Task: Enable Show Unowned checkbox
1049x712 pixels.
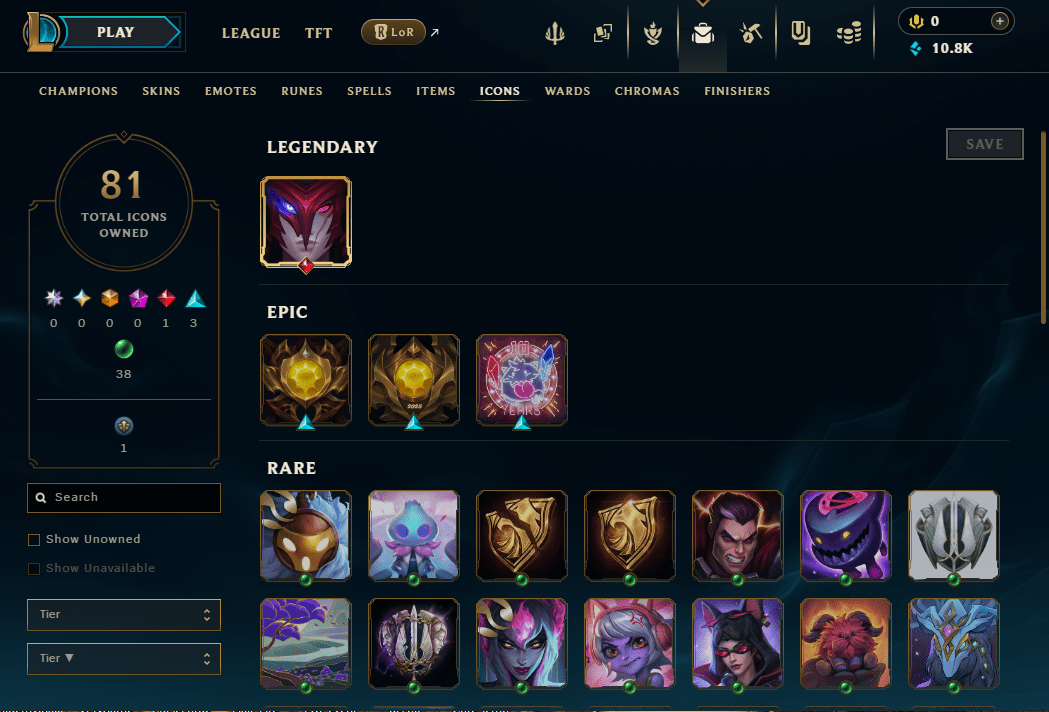Action: (34, 539)
